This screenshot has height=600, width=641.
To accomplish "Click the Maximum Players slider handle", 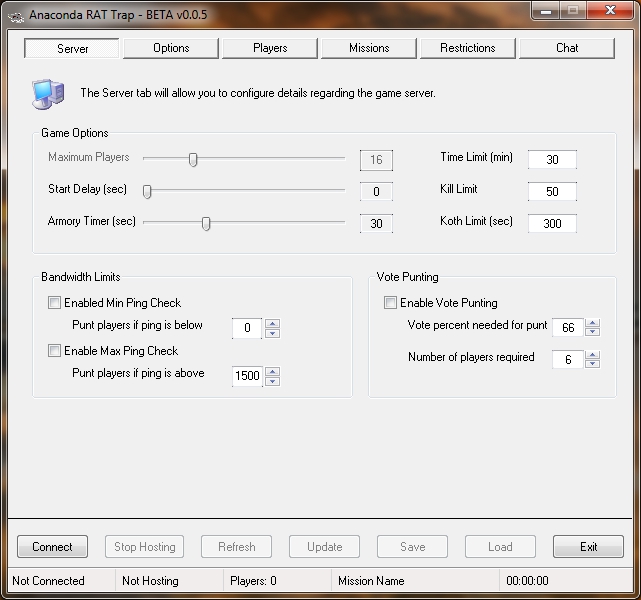I will (x=193, y=159).
